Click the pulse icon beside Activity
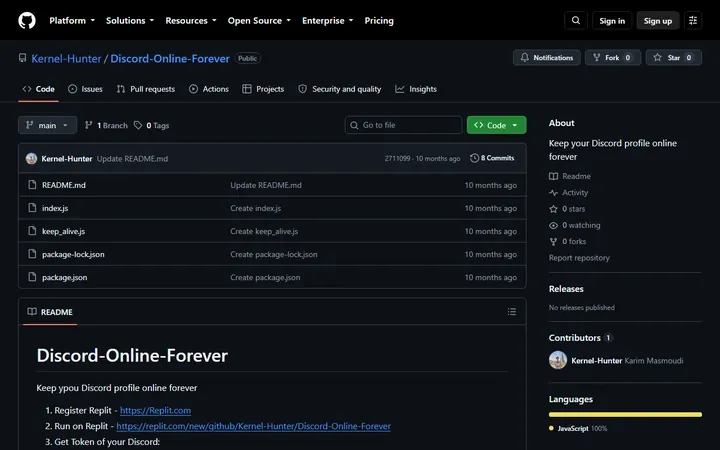Screen dimensions: 720x450 point(553,192)
